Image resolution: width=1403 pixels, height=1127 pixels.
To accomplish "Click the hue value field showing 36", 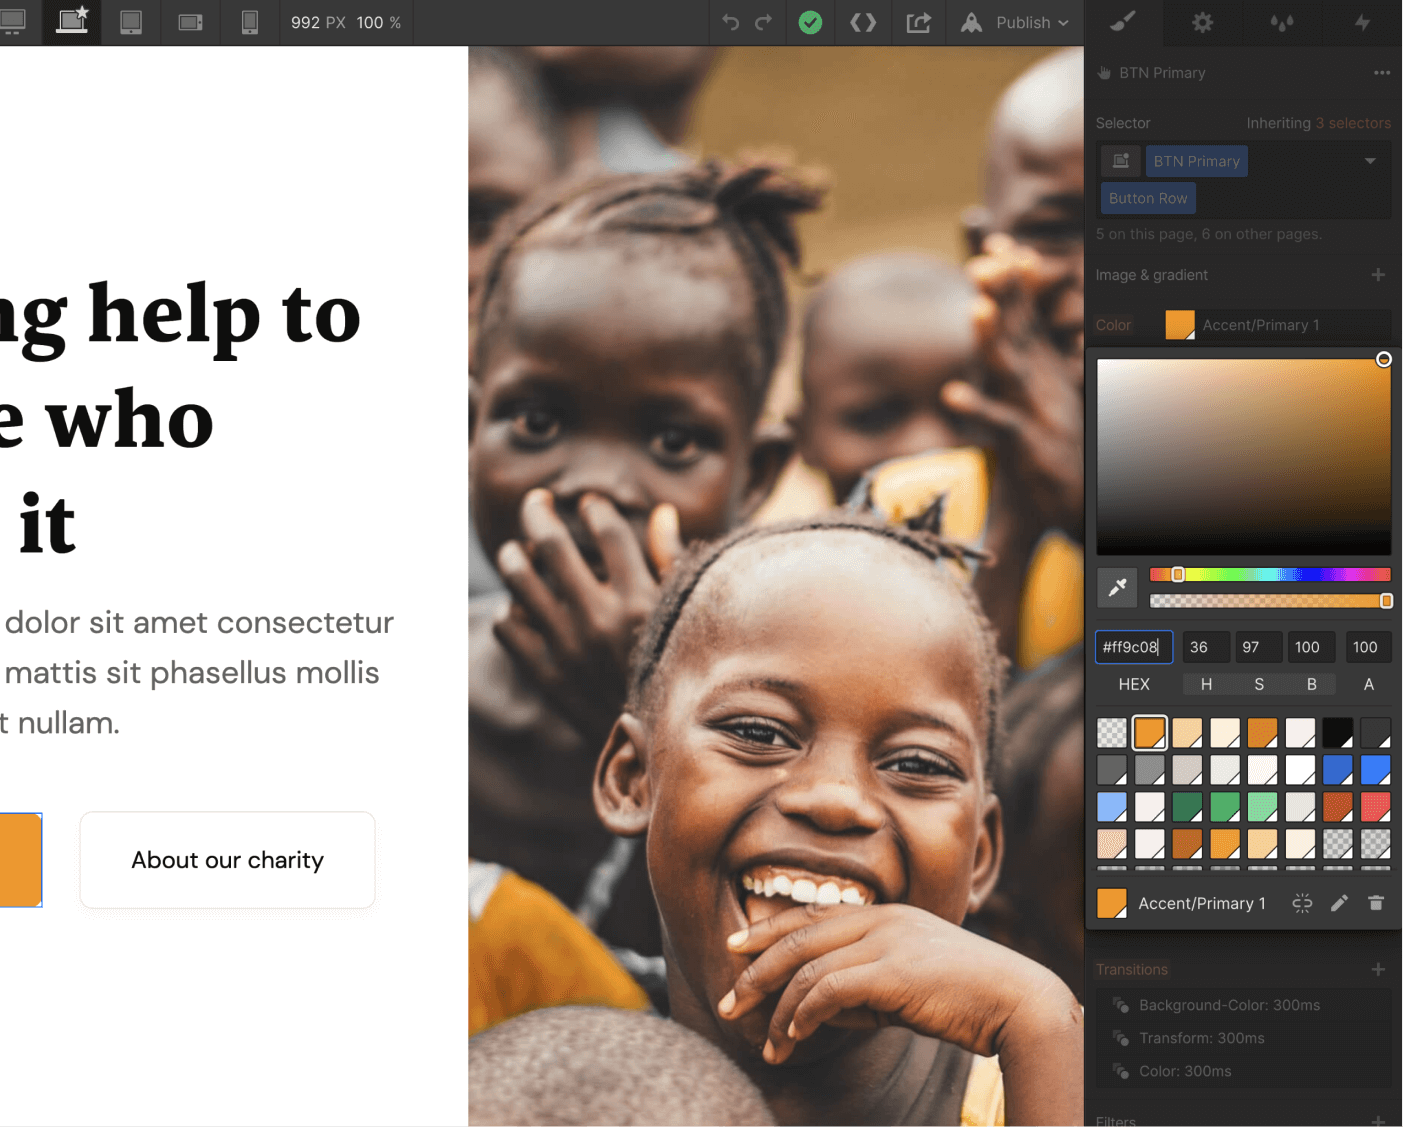I will [1206, 647].
